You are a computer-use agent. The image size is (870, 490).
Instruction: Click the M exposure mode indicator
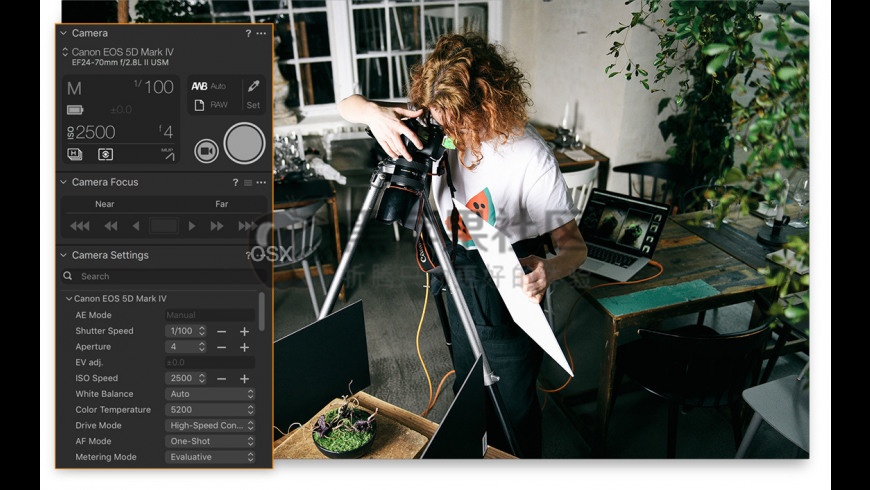(74, 89)
